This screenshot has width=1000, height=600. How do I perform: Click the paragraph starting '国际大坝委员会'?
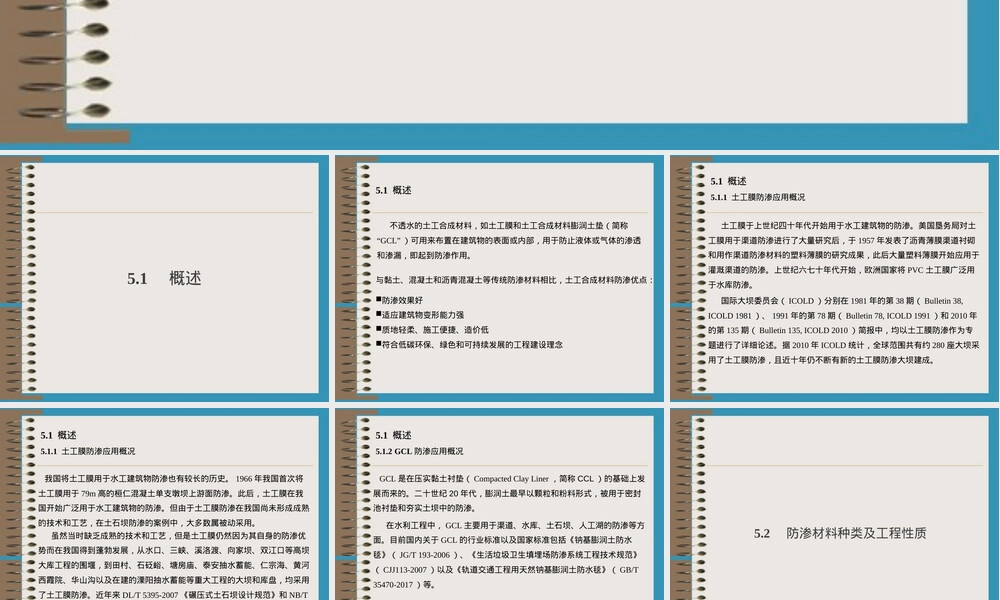(843, 330)
